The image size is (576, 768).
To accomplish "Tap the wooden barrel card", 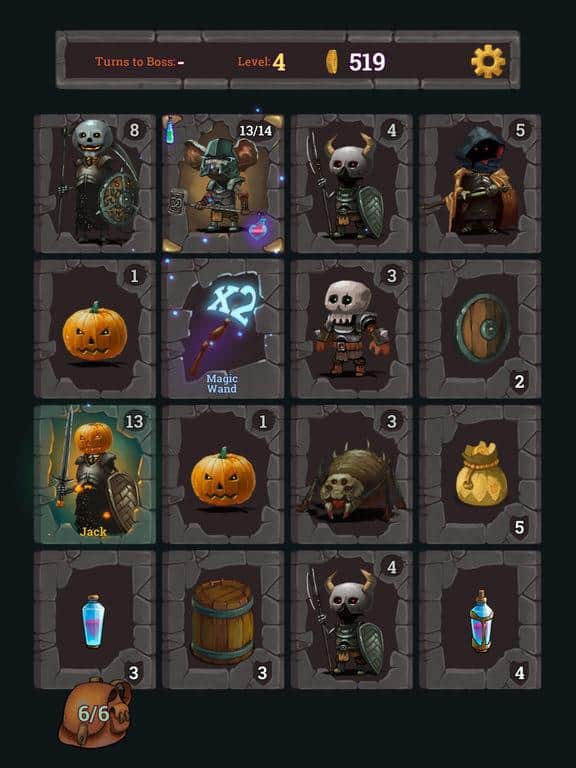I will (x=223, y=620).
